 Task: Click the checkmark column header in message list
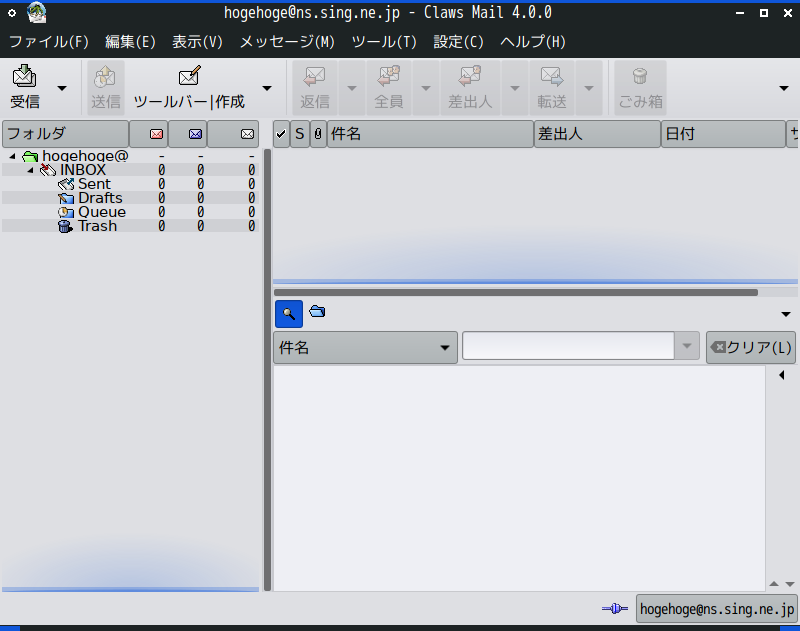coord(281,134)
